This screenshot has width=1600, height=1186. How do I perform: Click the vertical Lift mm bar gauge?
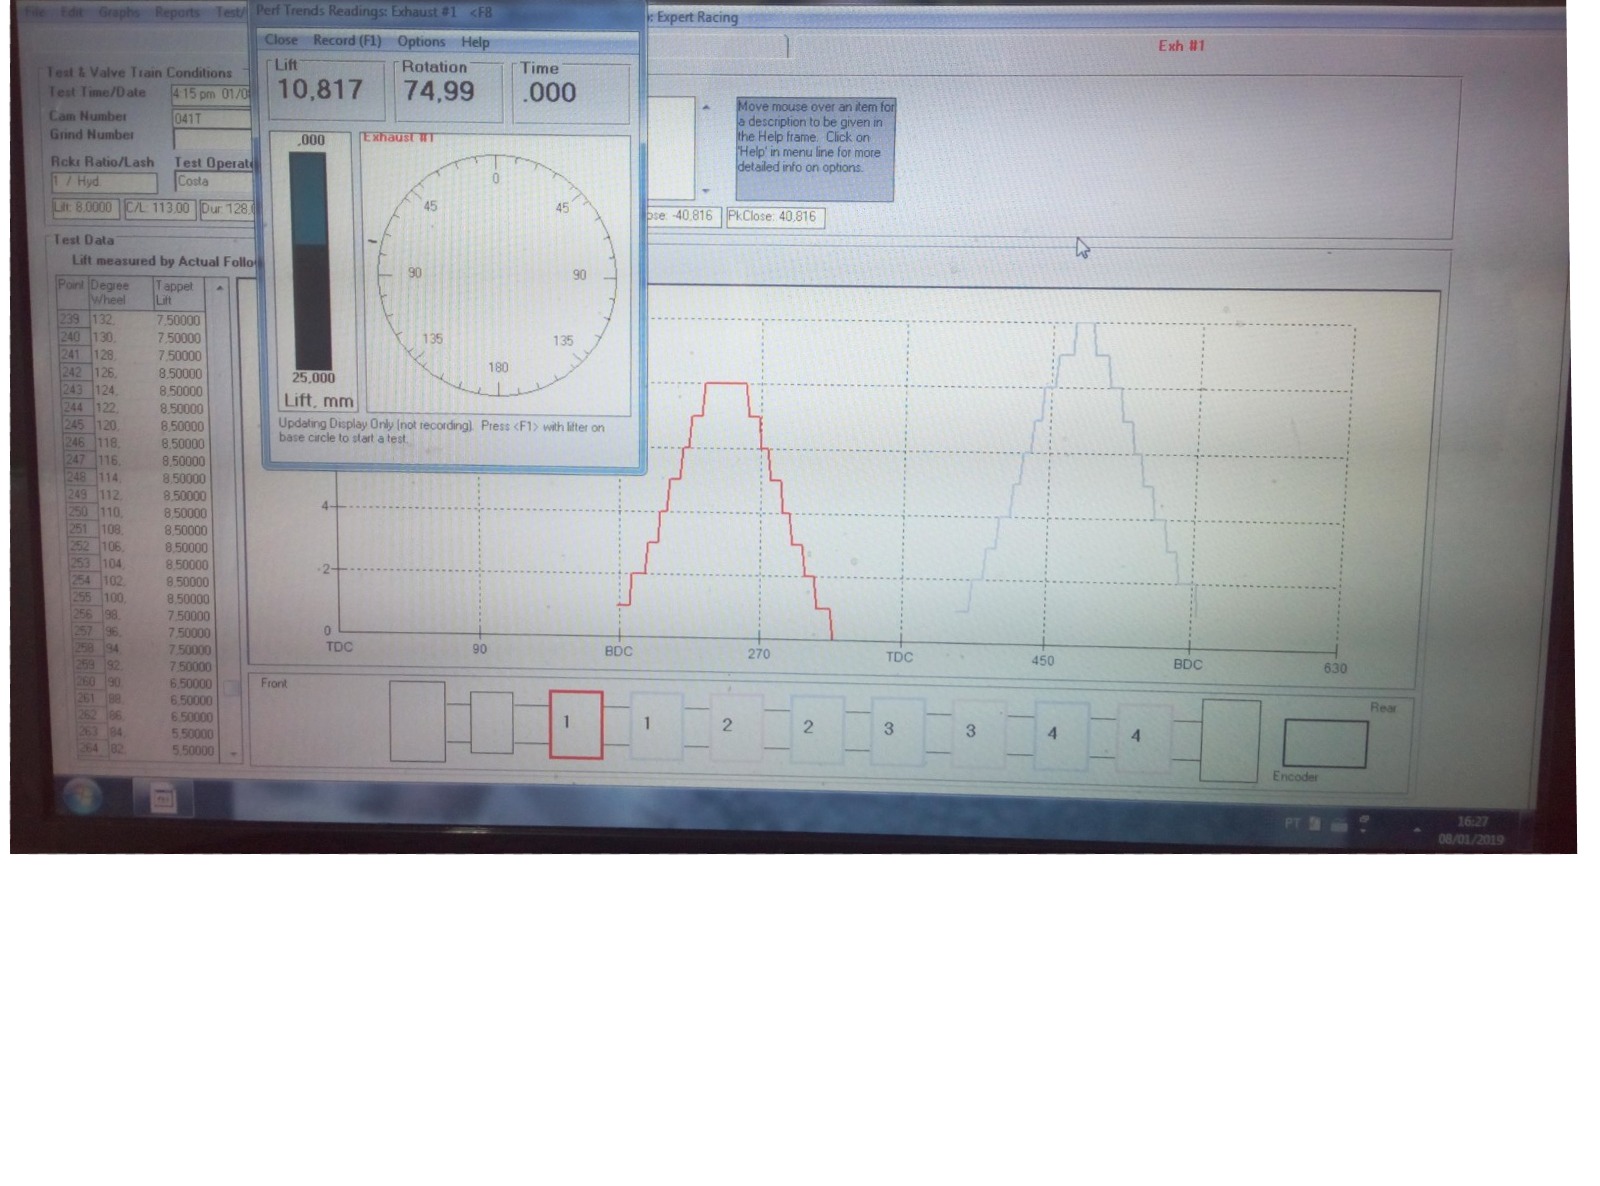[311, 262]
